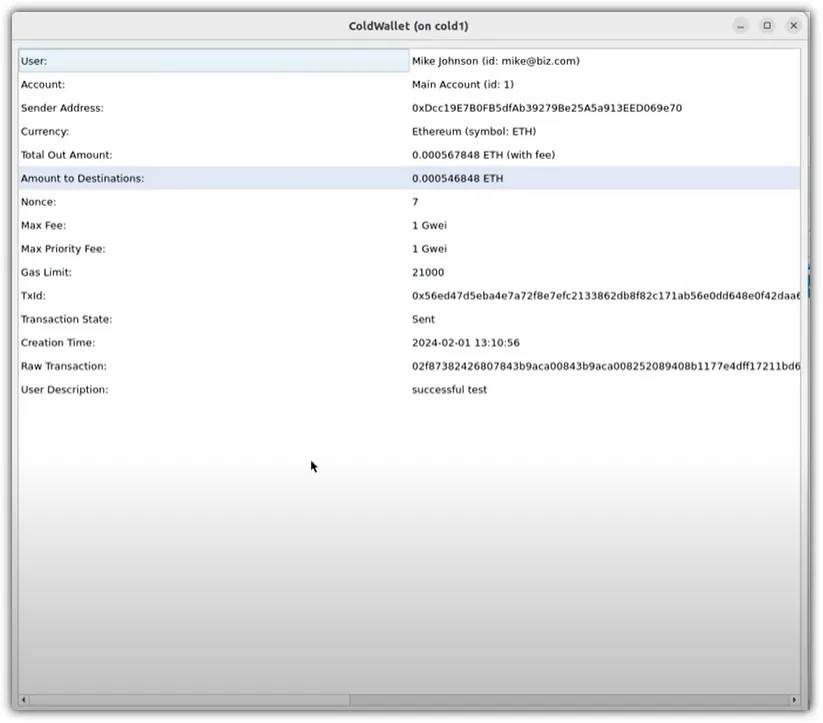The width and height of the screenshot is (823, 723).
Task: Click the horizontal scrollbar right arrow
Action: pyautogui.click(x=794, y=700)
